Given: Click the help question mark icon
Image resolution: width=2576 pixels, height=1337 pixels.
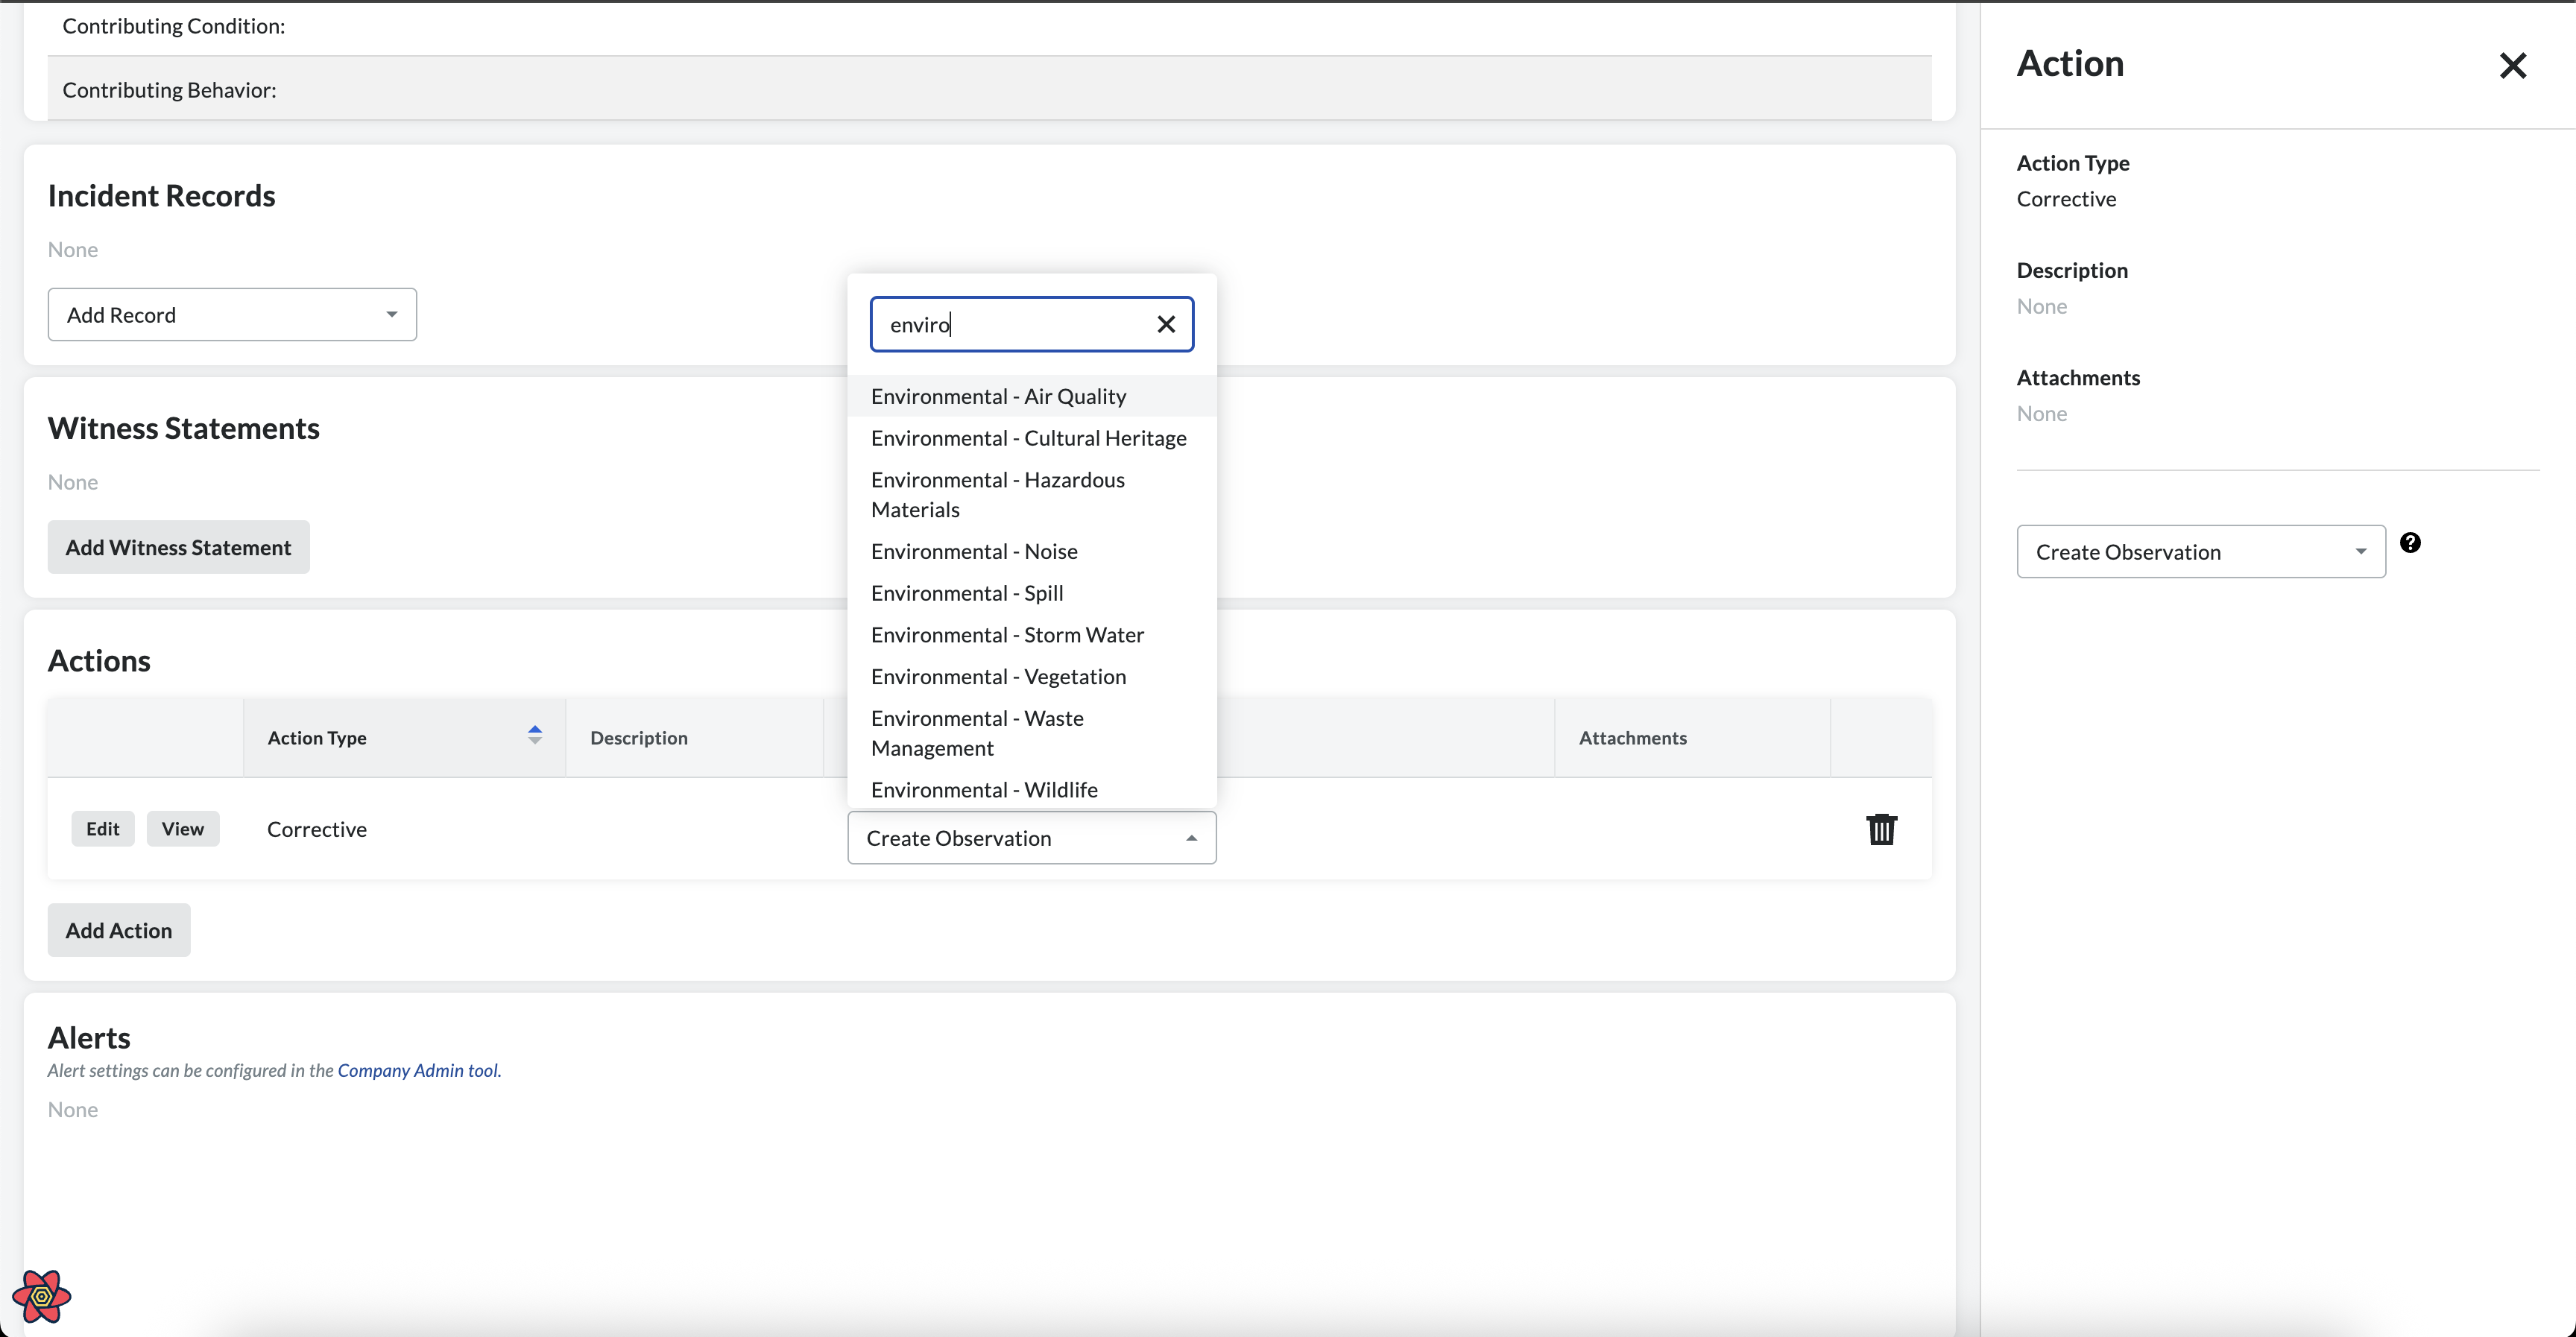Looking at the screenshot, I should point(2410,543).
